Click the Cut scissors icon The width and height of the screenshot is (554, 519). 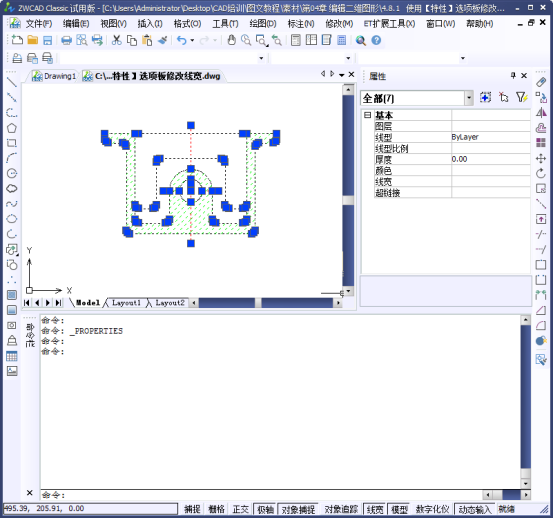(117, 40)
